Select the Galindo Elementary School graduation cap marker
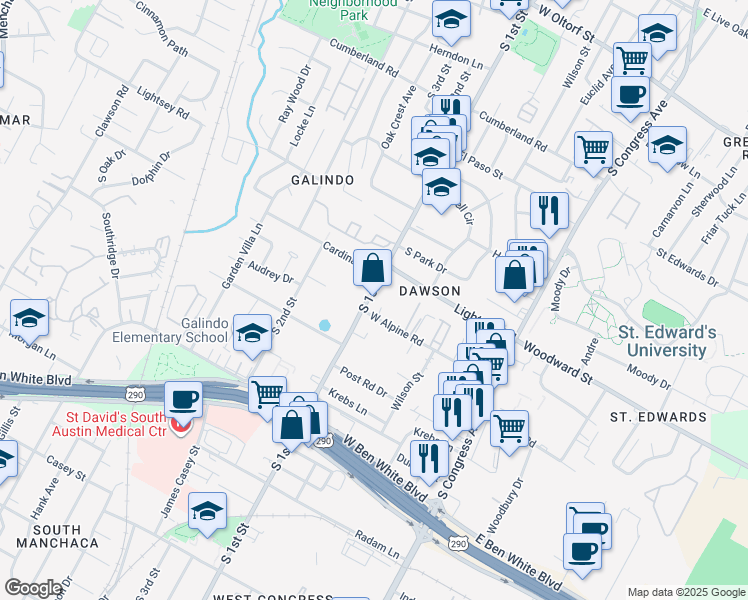 point(252,335)
